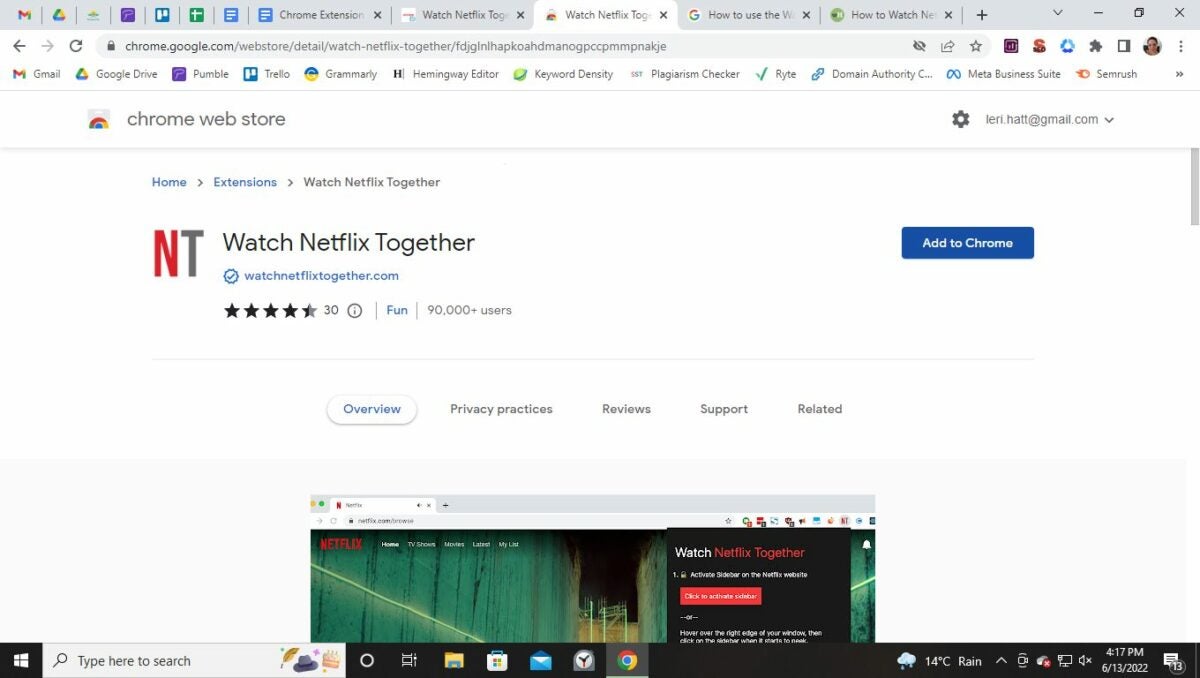Viewport: 1200px width, 678px height.
Task: Switch to the Privacy practices tab
Action: [501, 409]
